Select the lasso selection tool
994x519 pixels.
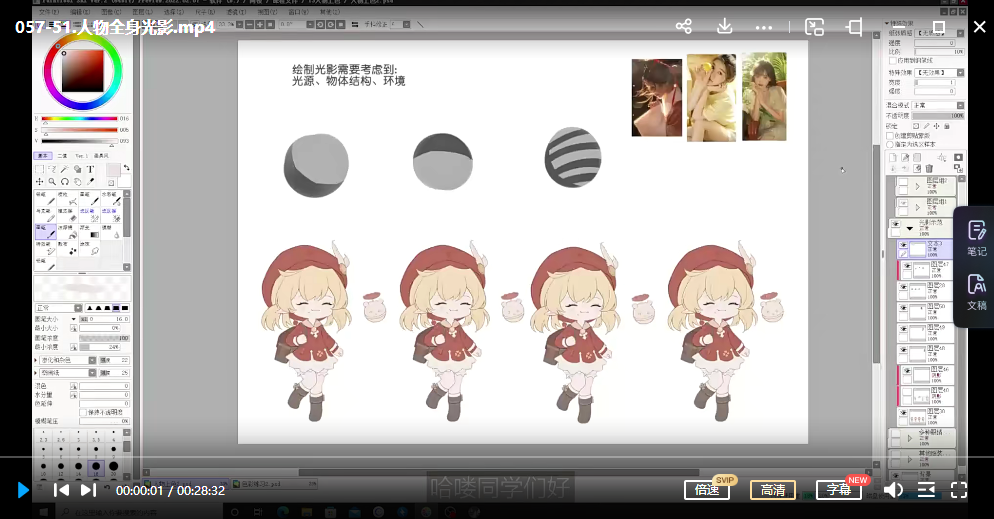[52, 169]
